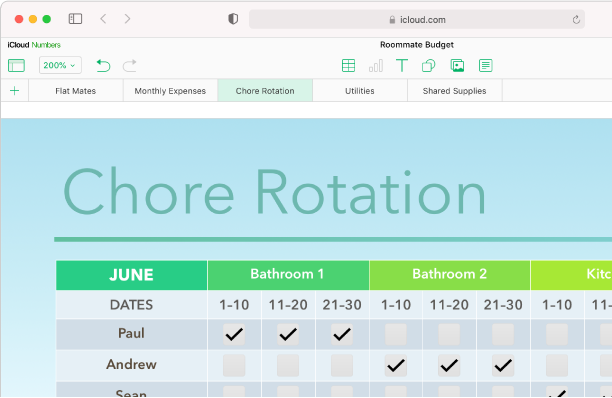Select the 1-10 cell under Bathroom 2
Viewport: 612px width, 398px height.
point(396,305)
